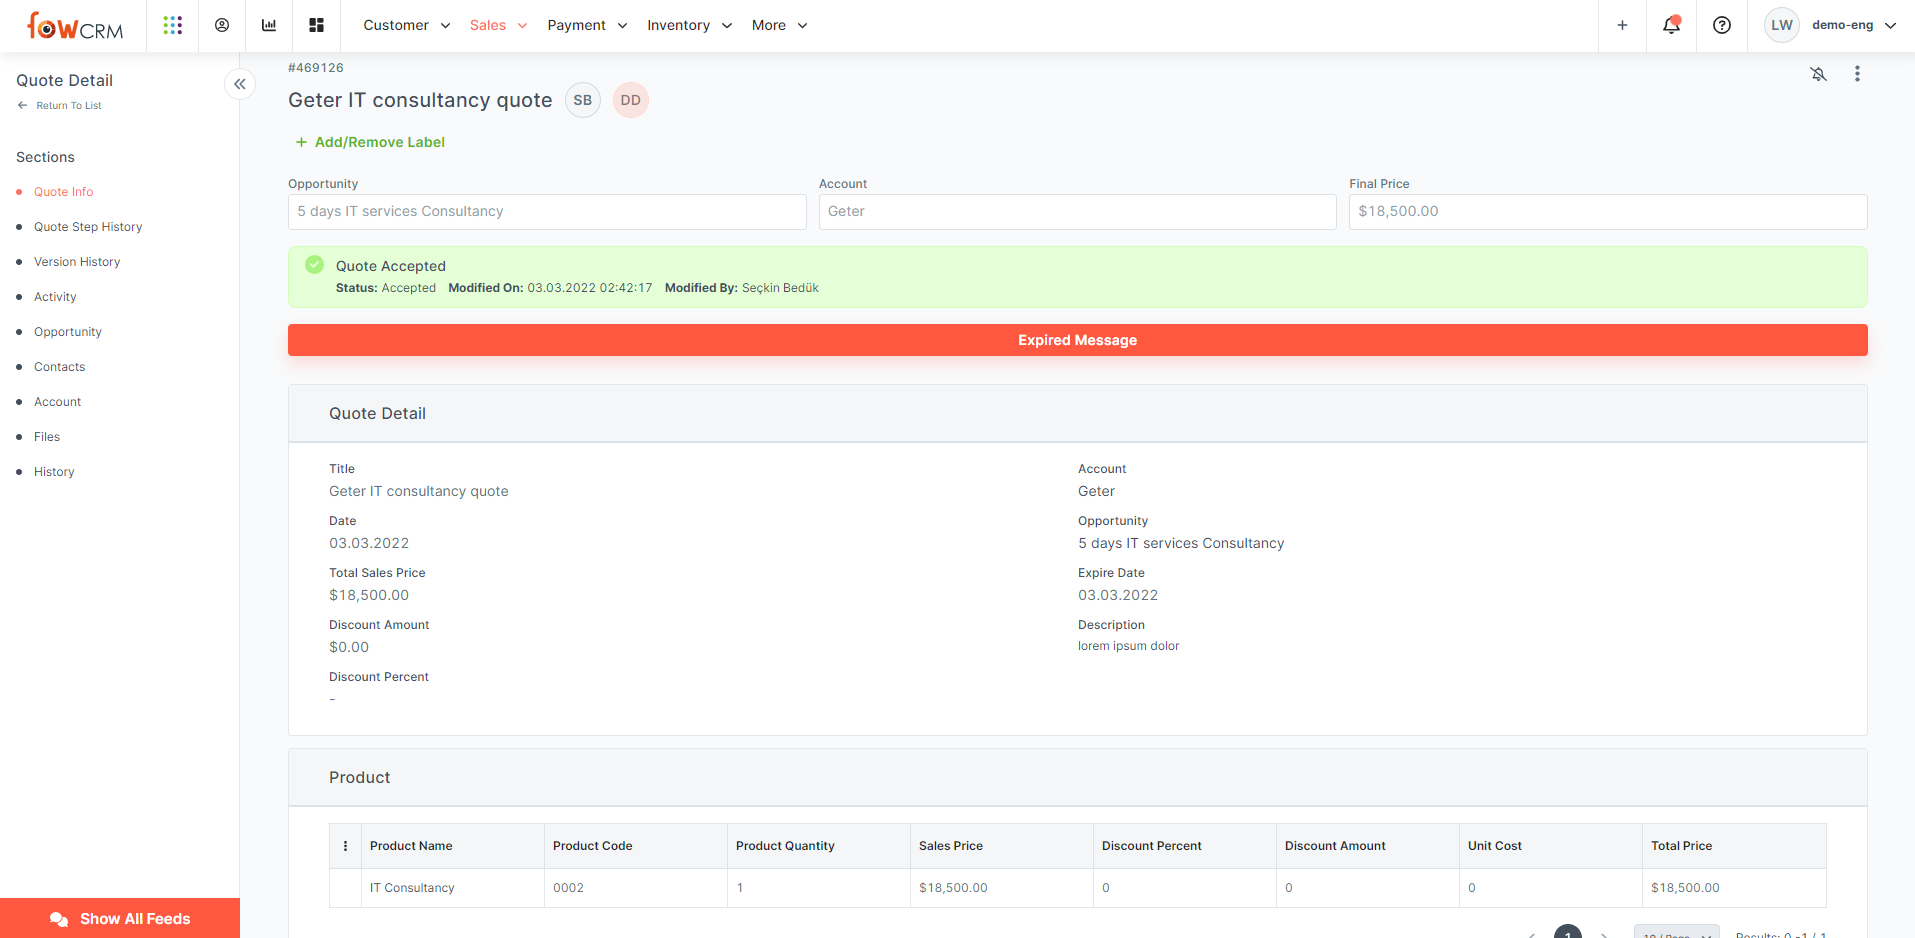This screenshot has width=1915, height=938.
Task: Click the Opportunity field at top
Action: pyautogui.click(x=547, y=212)
